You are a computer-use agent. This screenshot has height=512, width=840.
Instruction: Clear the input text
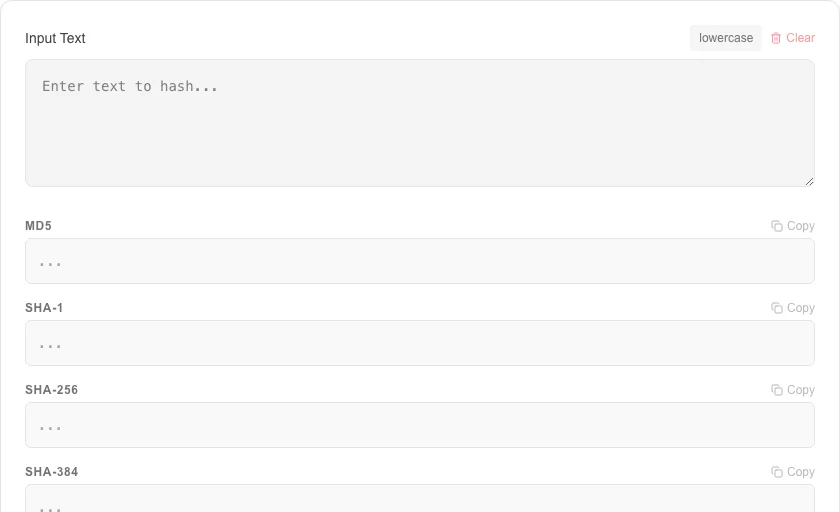793,38
